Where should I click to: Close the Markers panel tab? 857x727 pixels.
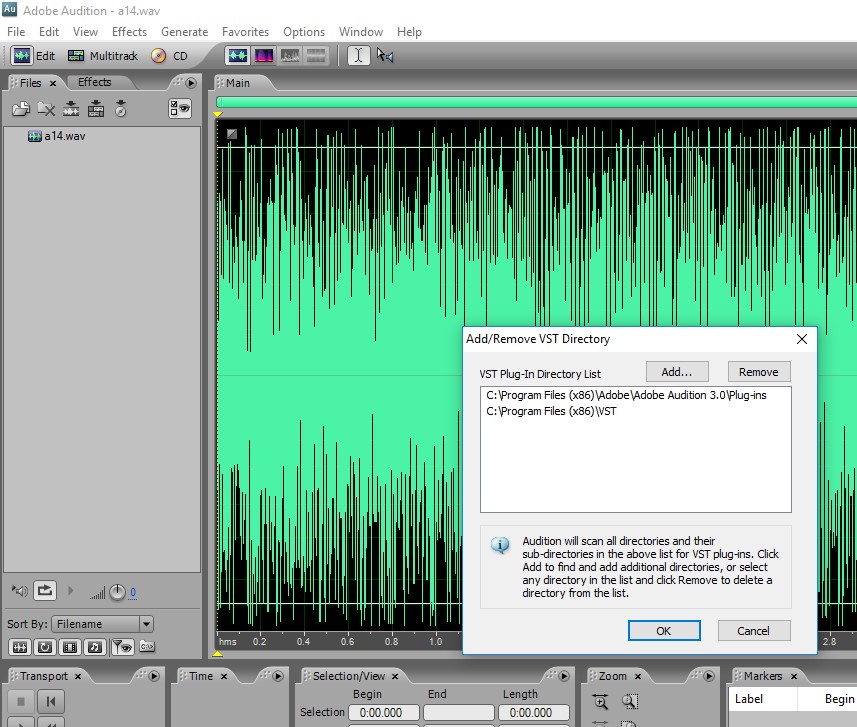(794, 677)
